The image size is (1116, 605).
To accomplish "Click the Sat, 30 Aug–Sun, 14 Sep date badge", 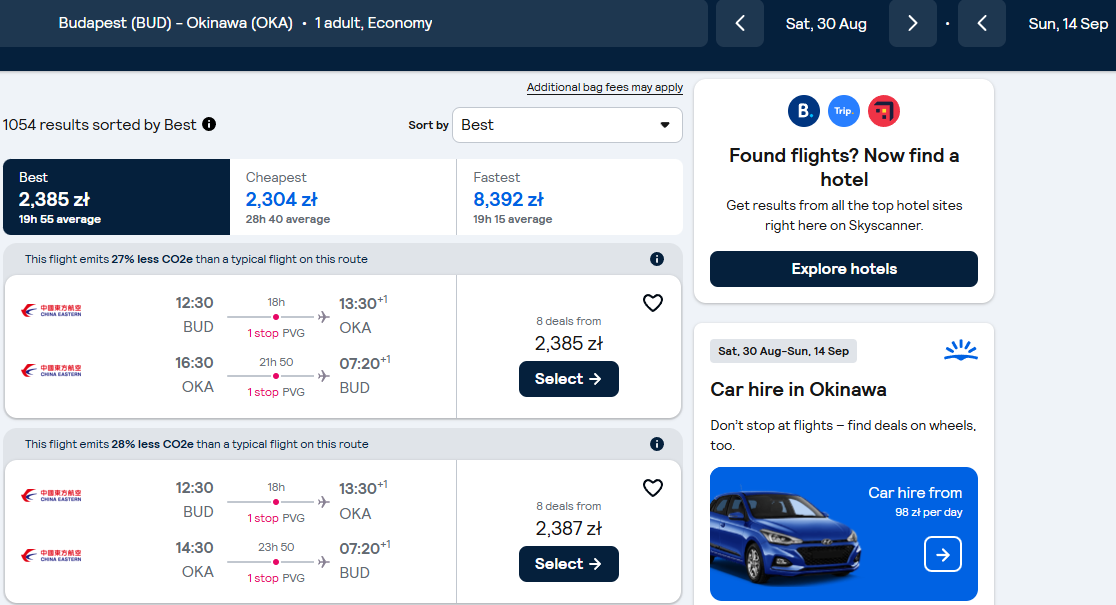I will tap(784, 351).
